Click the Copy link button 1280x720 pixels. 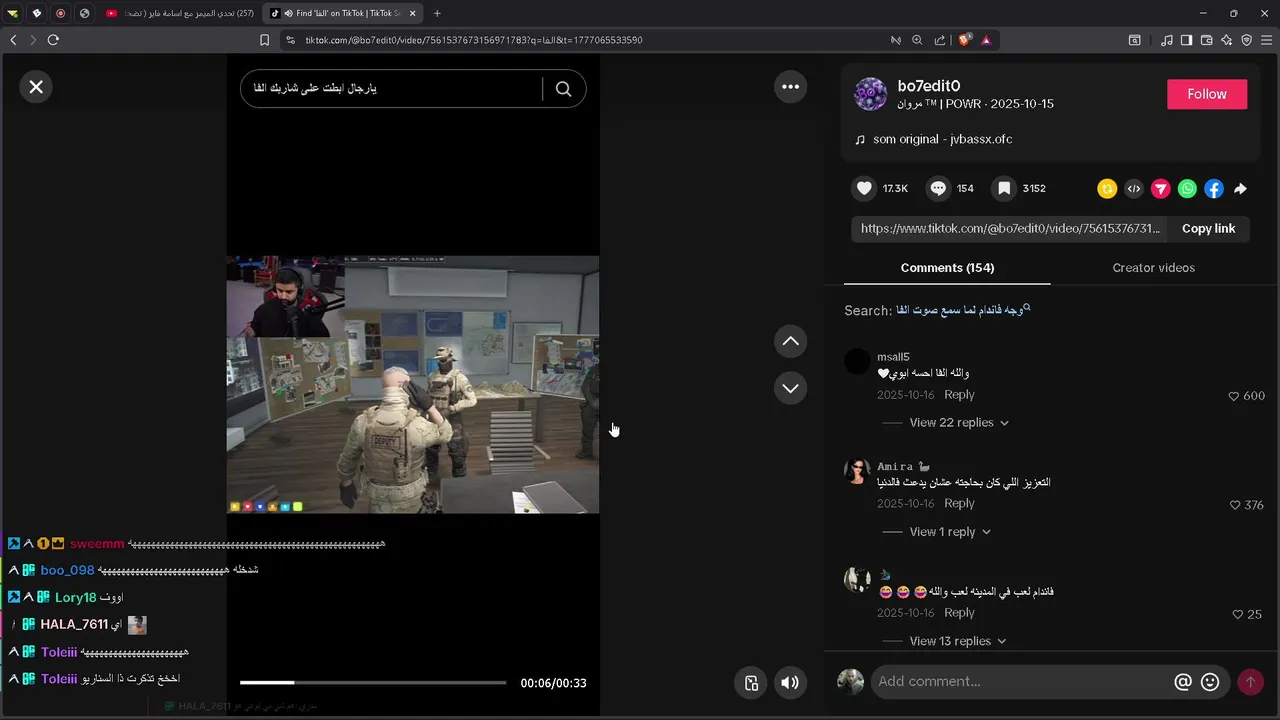[1208, 229]
